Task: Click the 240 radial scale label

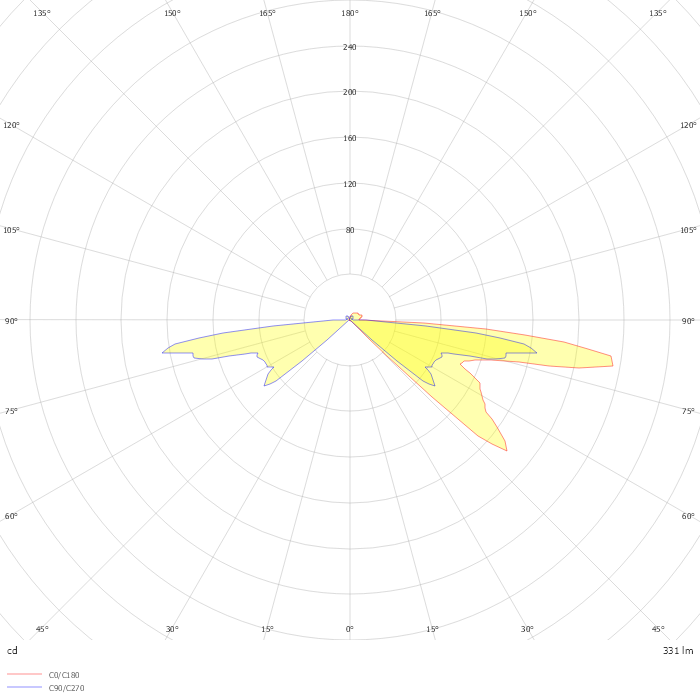Action: click(350, 47)
